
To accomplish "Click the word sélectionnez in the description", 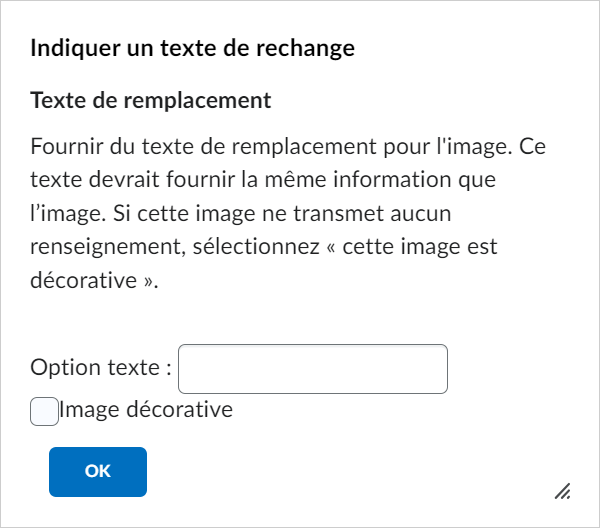I will (256, 247).
